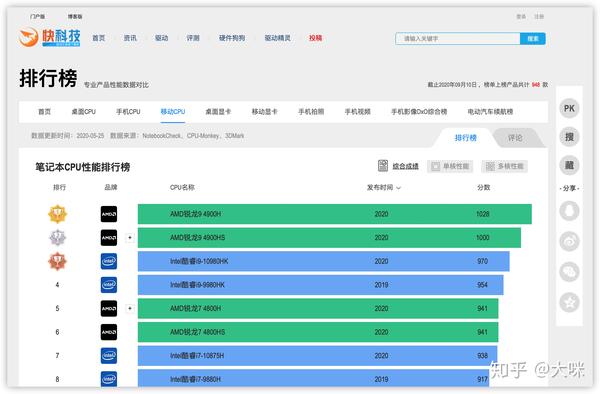Switch to the 评论 tab

(515, 138)
